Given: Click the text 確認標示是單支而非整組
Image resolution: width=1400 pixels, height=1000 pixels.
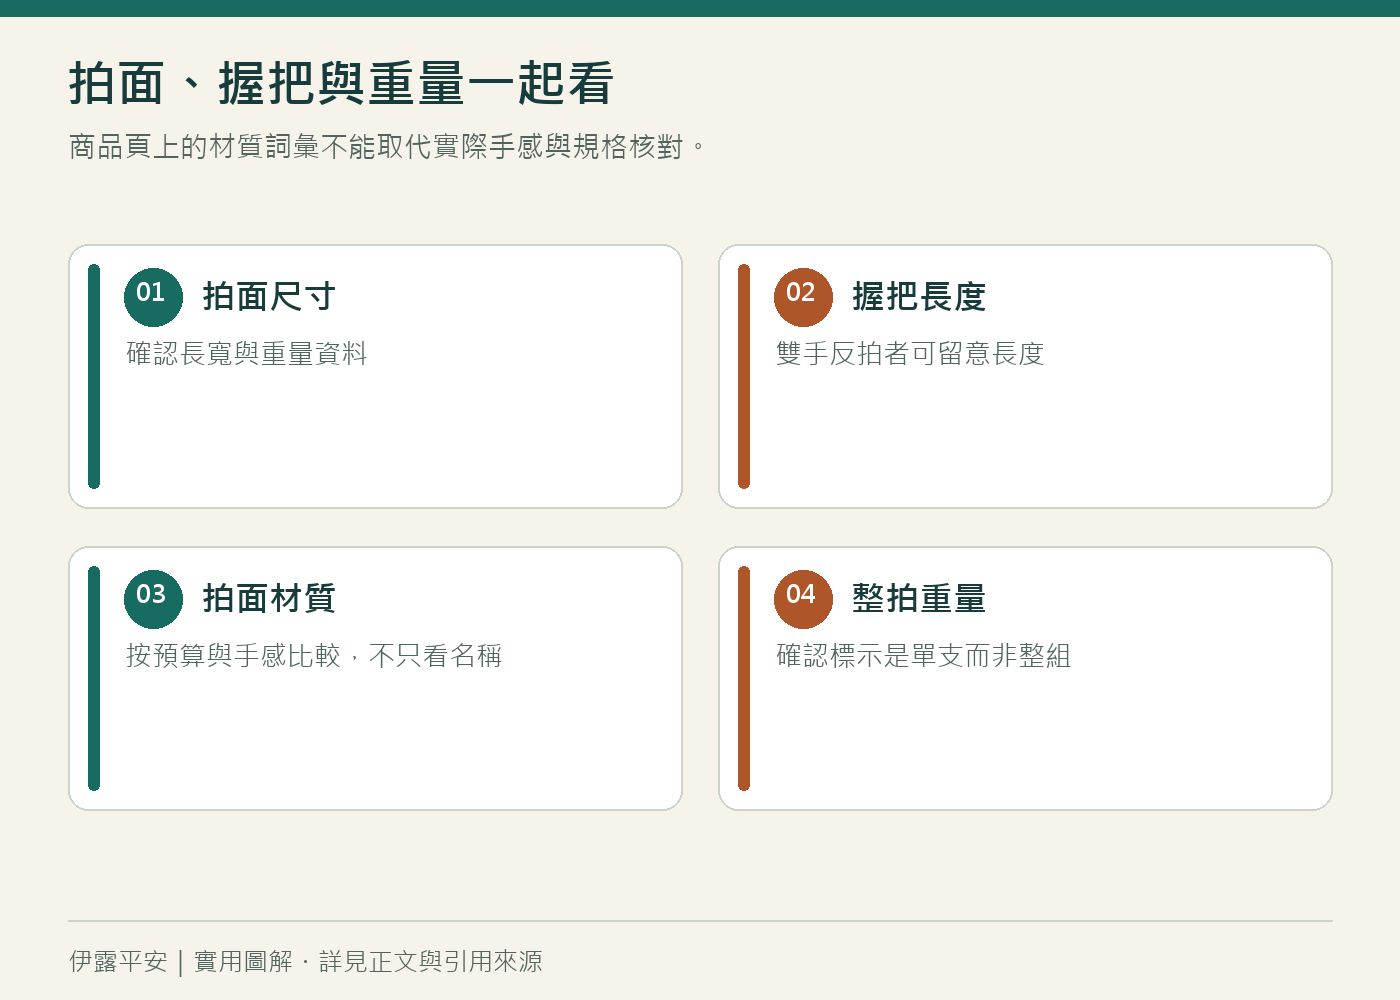Looking at the screenshot, I should [924, 656].
